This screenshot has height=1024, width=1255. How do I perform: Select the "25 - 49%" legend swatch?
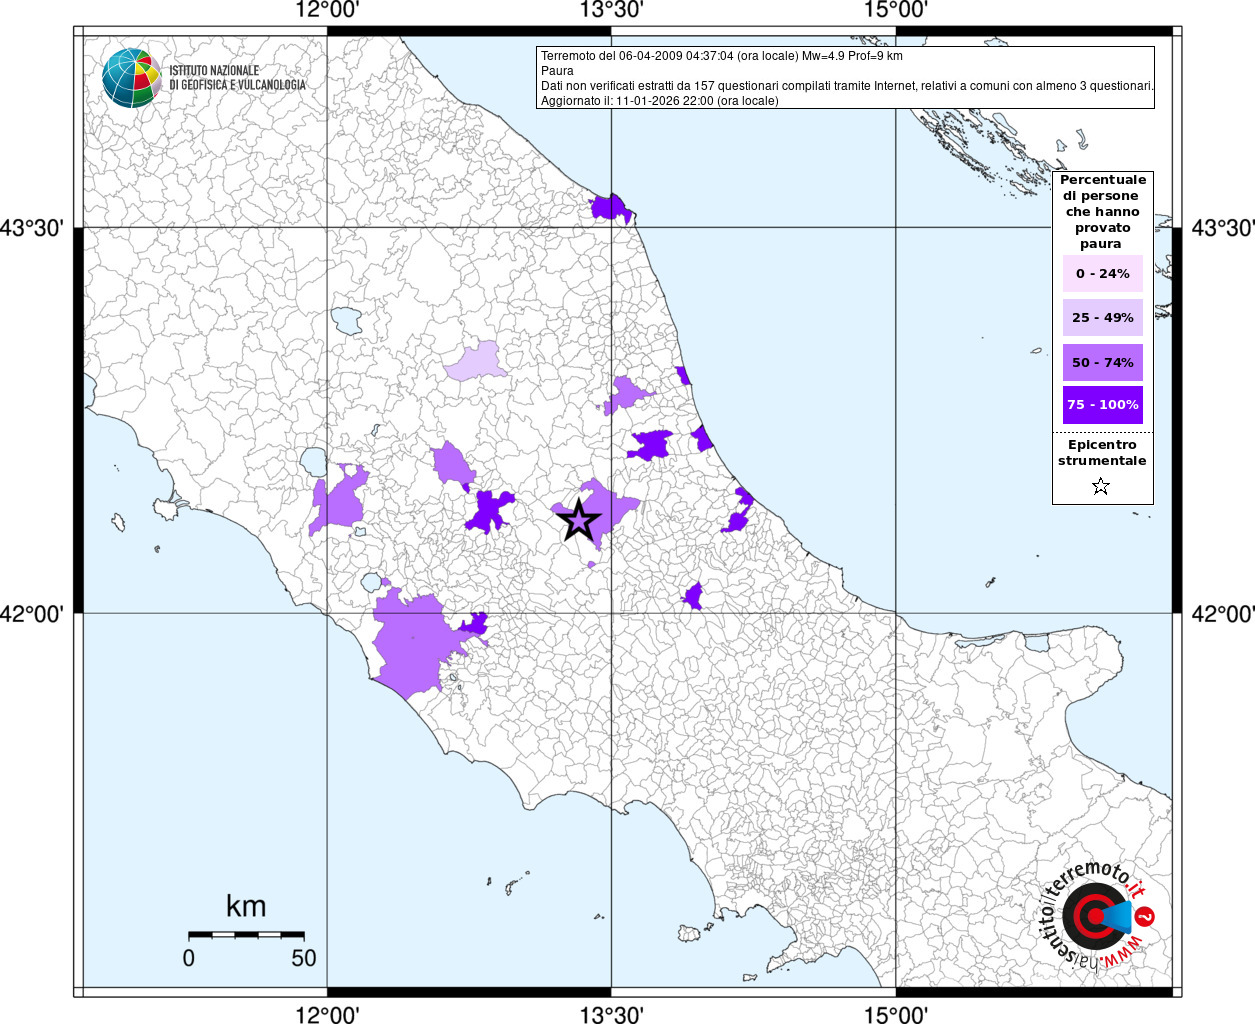tap(1102, 318)
